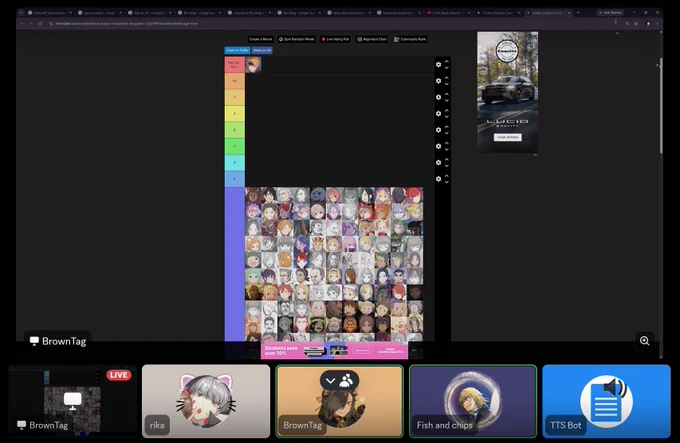Viewport: 680px width, 443px height.
Task: Bookmark the page with the star icon
Action: [636, 23]
